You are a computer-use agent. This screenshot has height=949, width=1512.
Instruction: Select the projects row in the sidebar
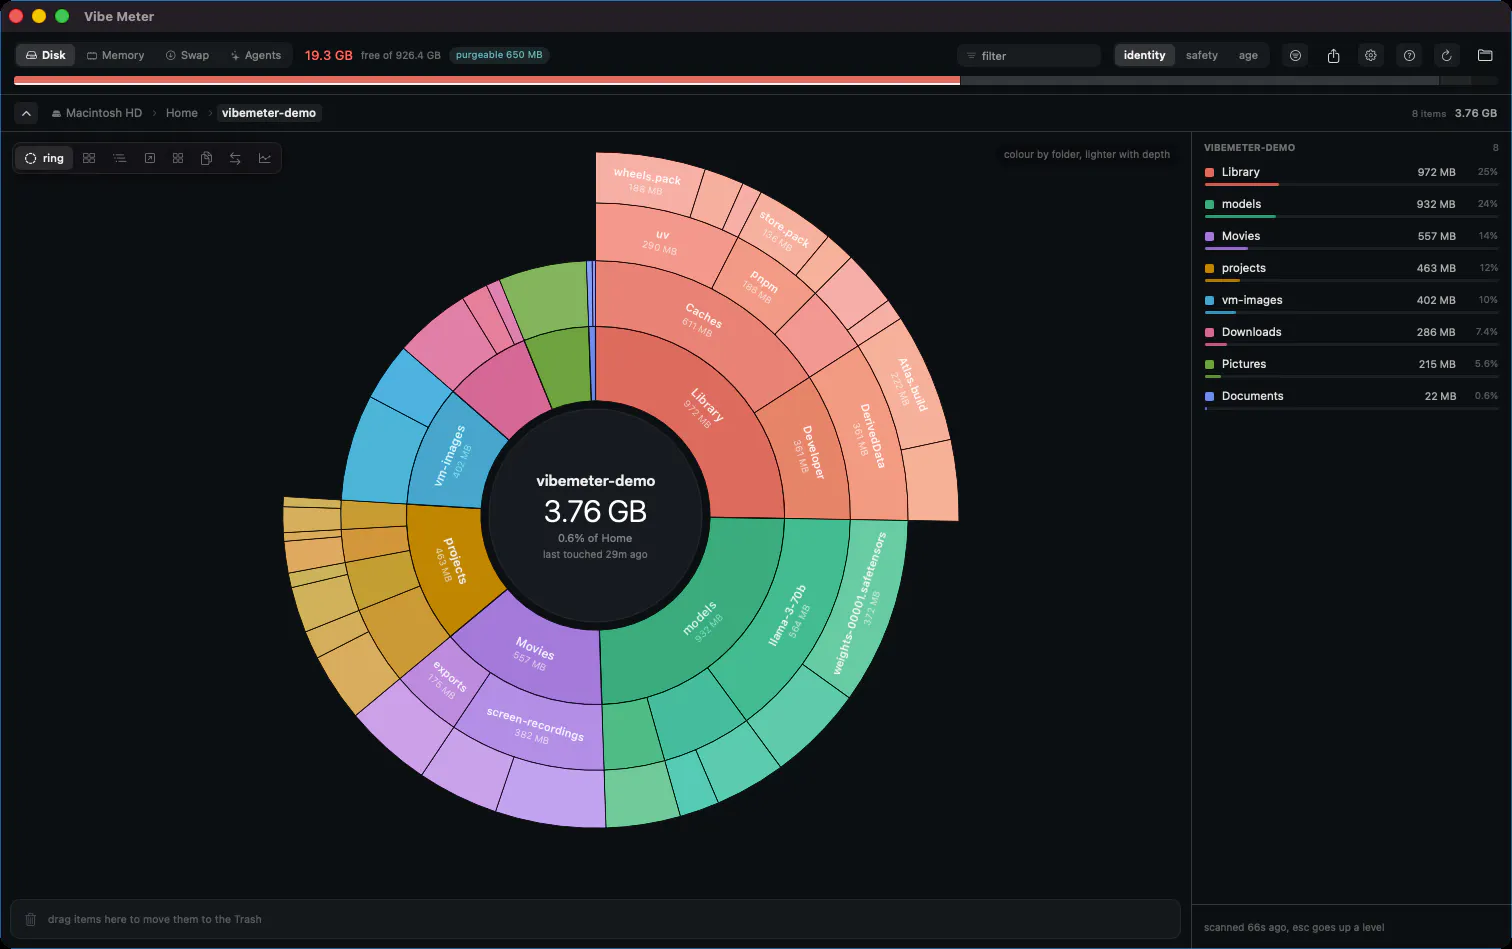tap(1351, 268)
